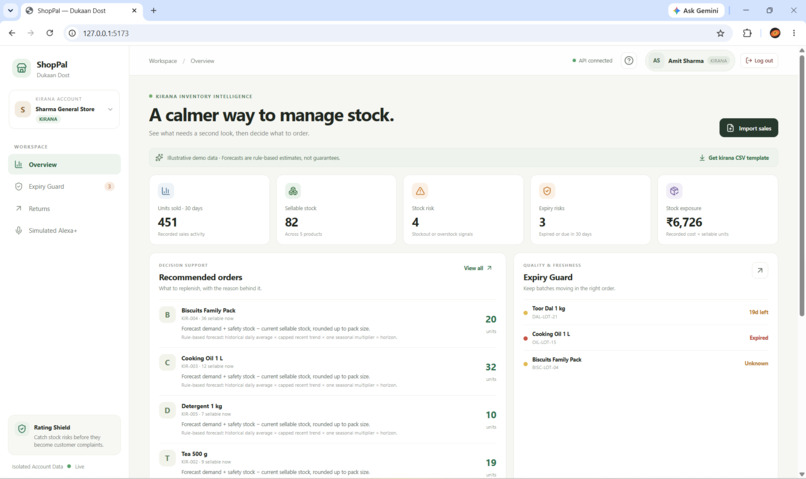Click the ₹6,726 stock exposure value
Screen dimensions: 806x479
pyautogui.click(x=684, y=223)
